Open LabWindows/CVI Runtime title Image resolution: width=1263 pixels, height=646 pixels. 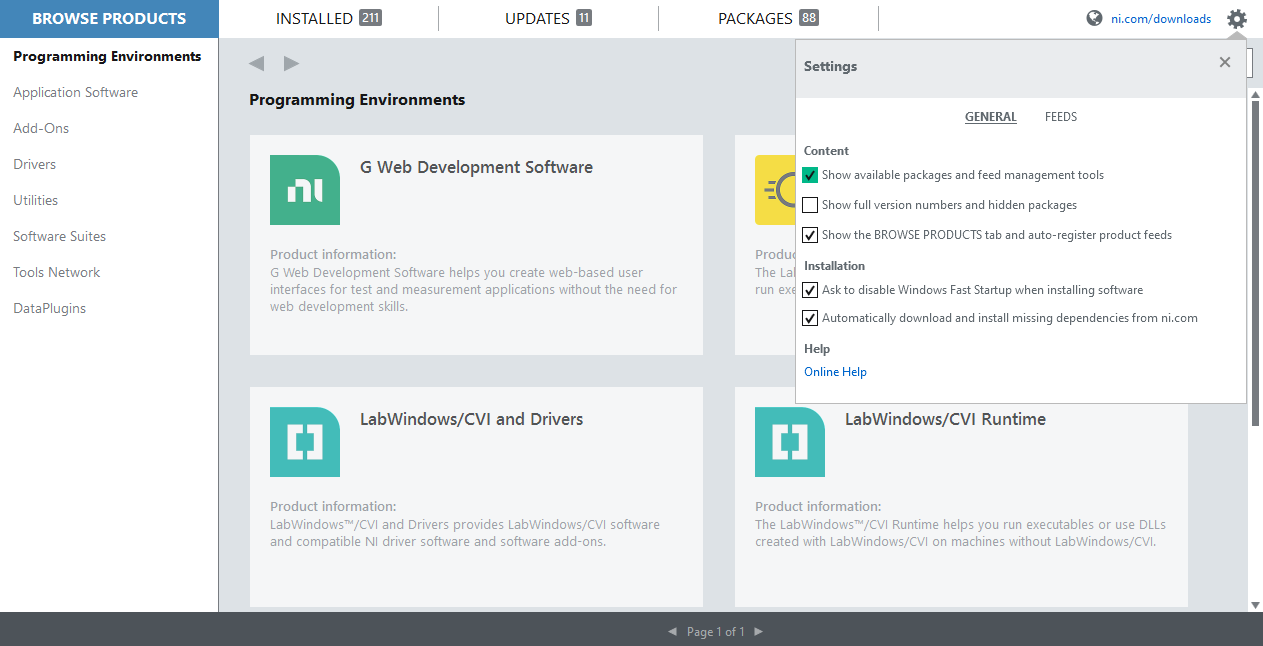945,420
